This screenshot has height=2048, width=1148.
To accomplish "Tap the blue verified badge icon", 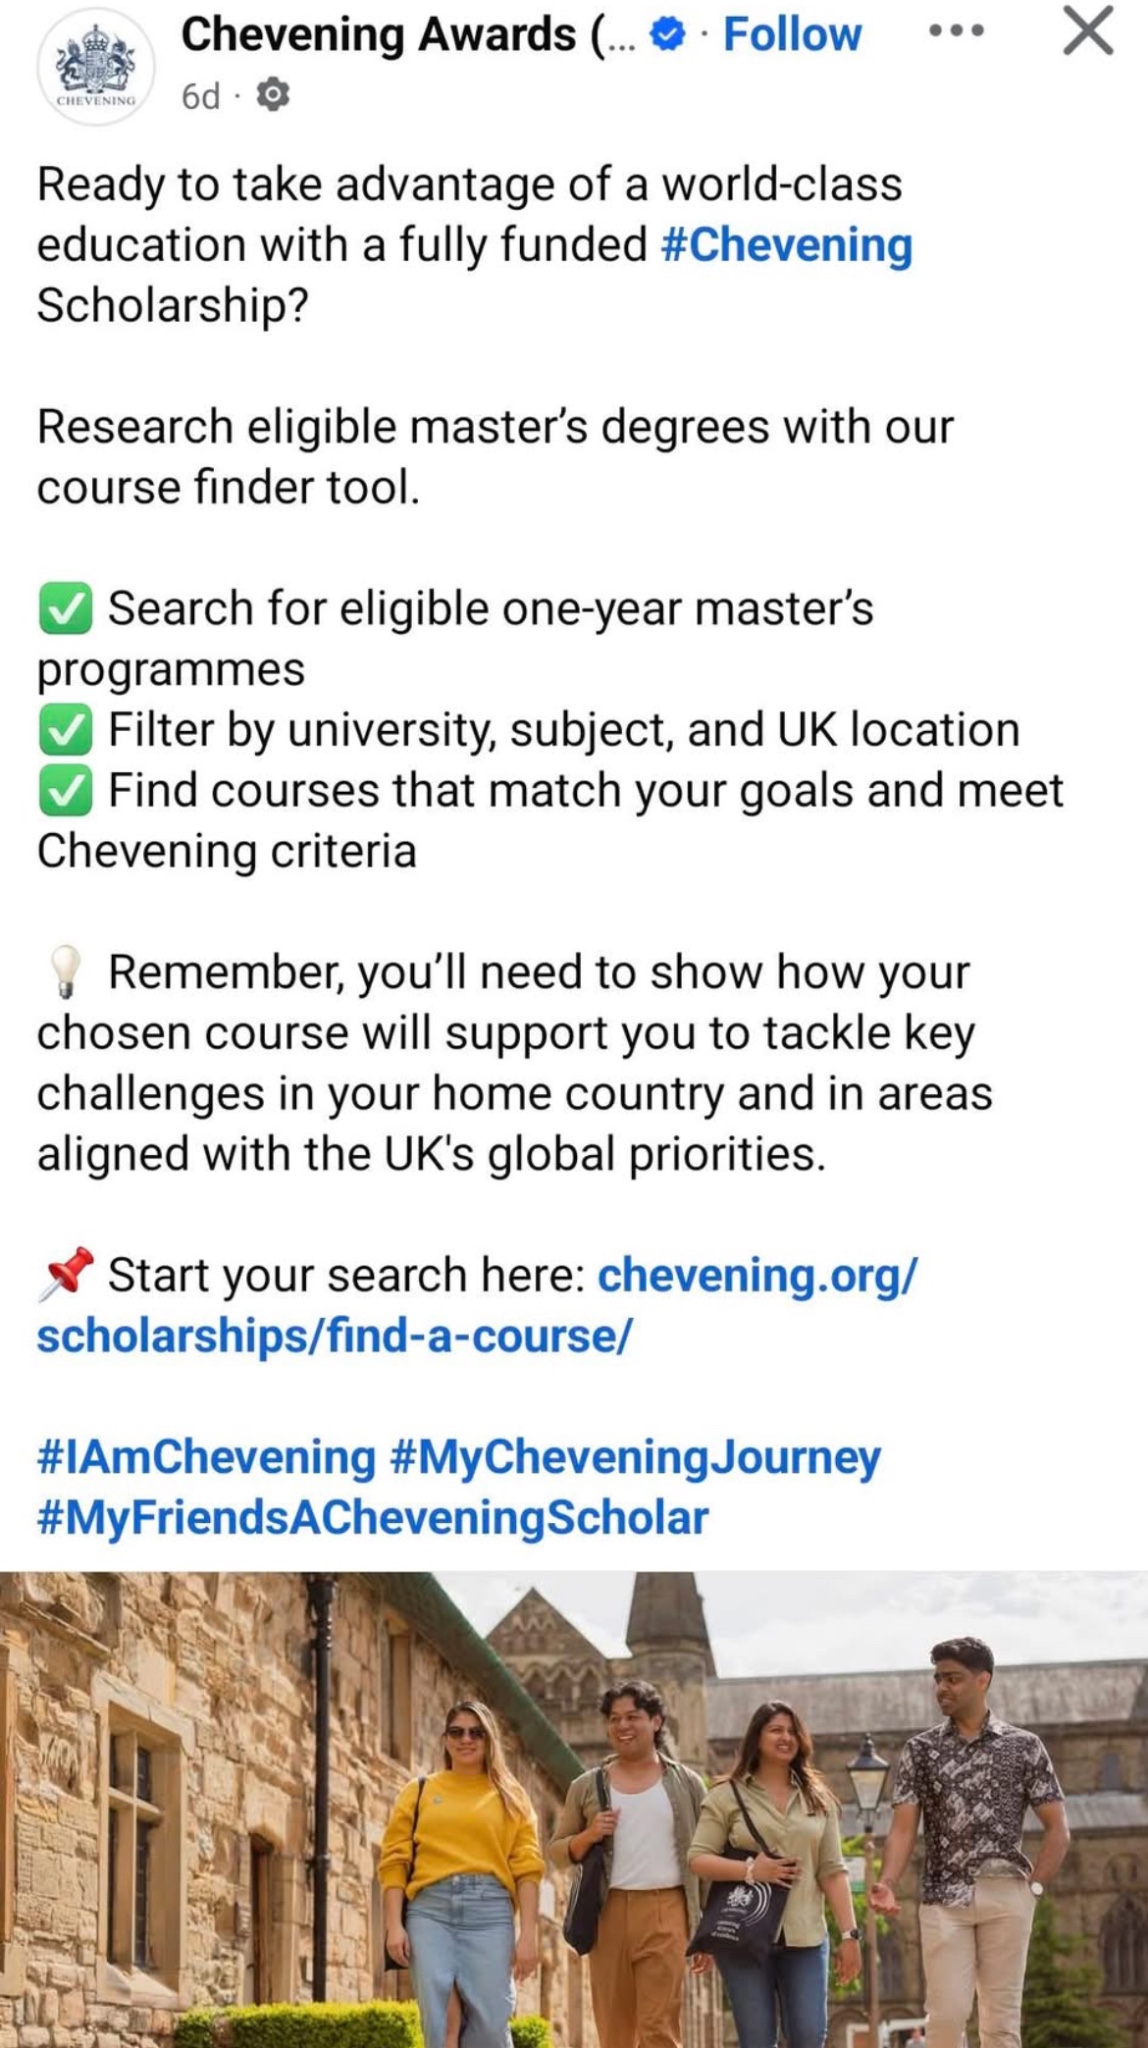I will click(667, 36).
